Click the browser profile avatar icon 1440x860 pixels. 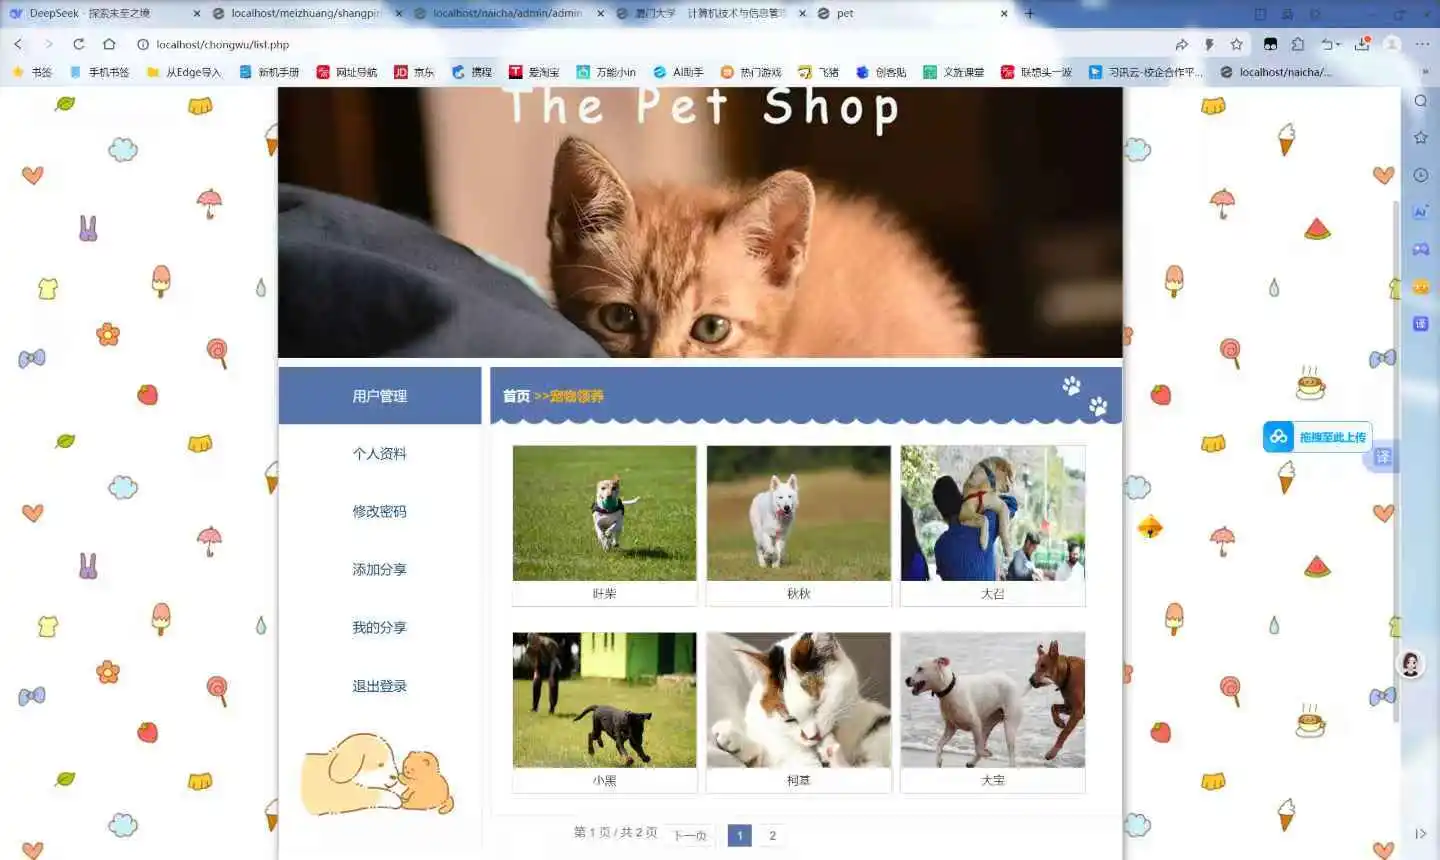pos(1393,44)
